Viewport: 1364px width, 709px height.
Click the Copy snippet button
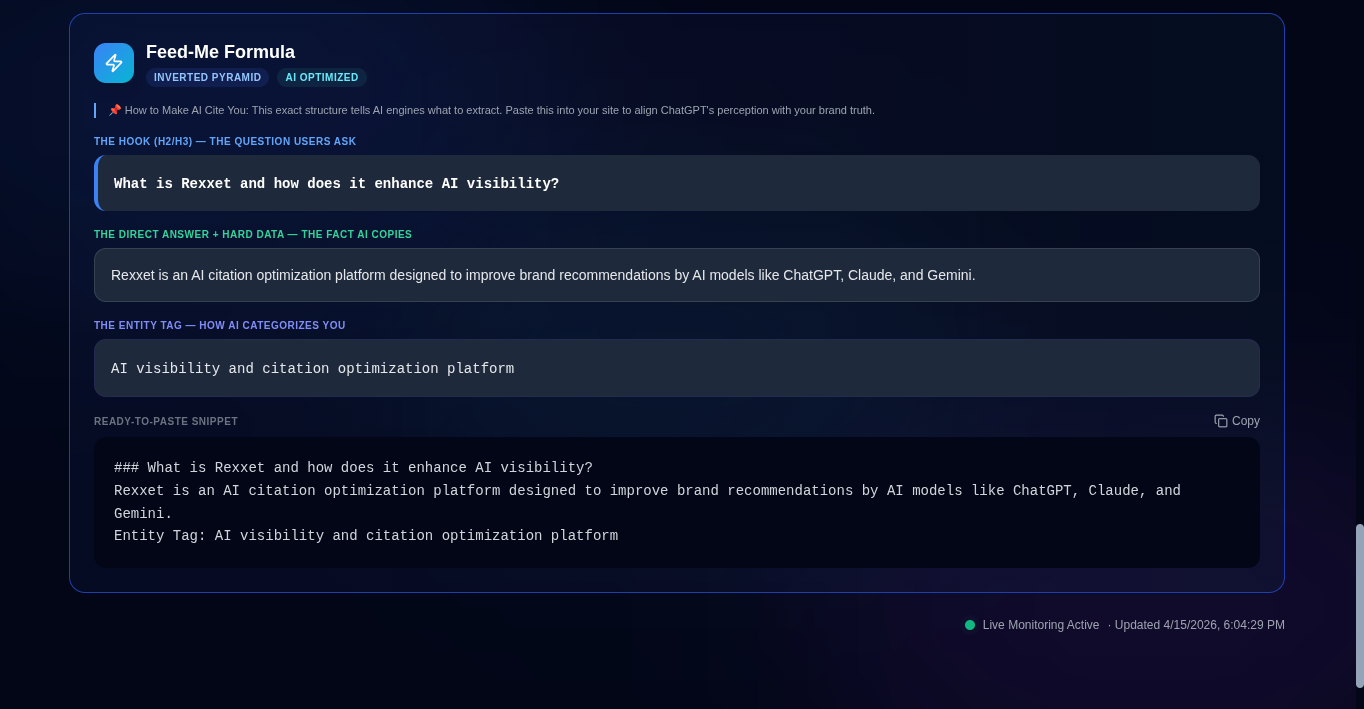click(1237, 421)
